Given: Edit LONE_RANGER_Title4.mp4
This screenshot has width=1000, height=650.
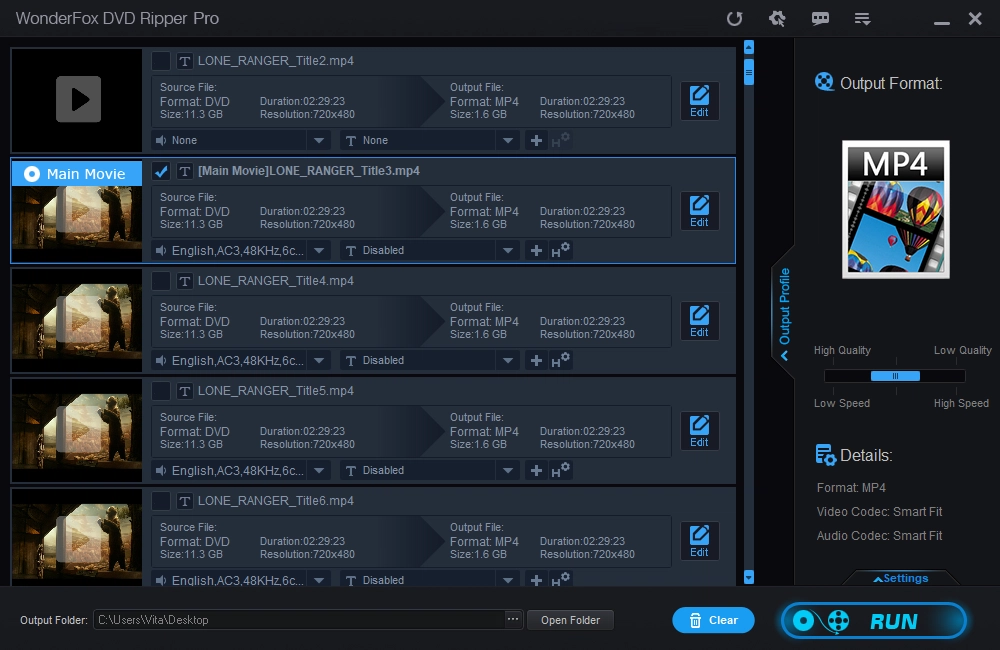Looking at the screenshot, I should [x=699, y=321].
